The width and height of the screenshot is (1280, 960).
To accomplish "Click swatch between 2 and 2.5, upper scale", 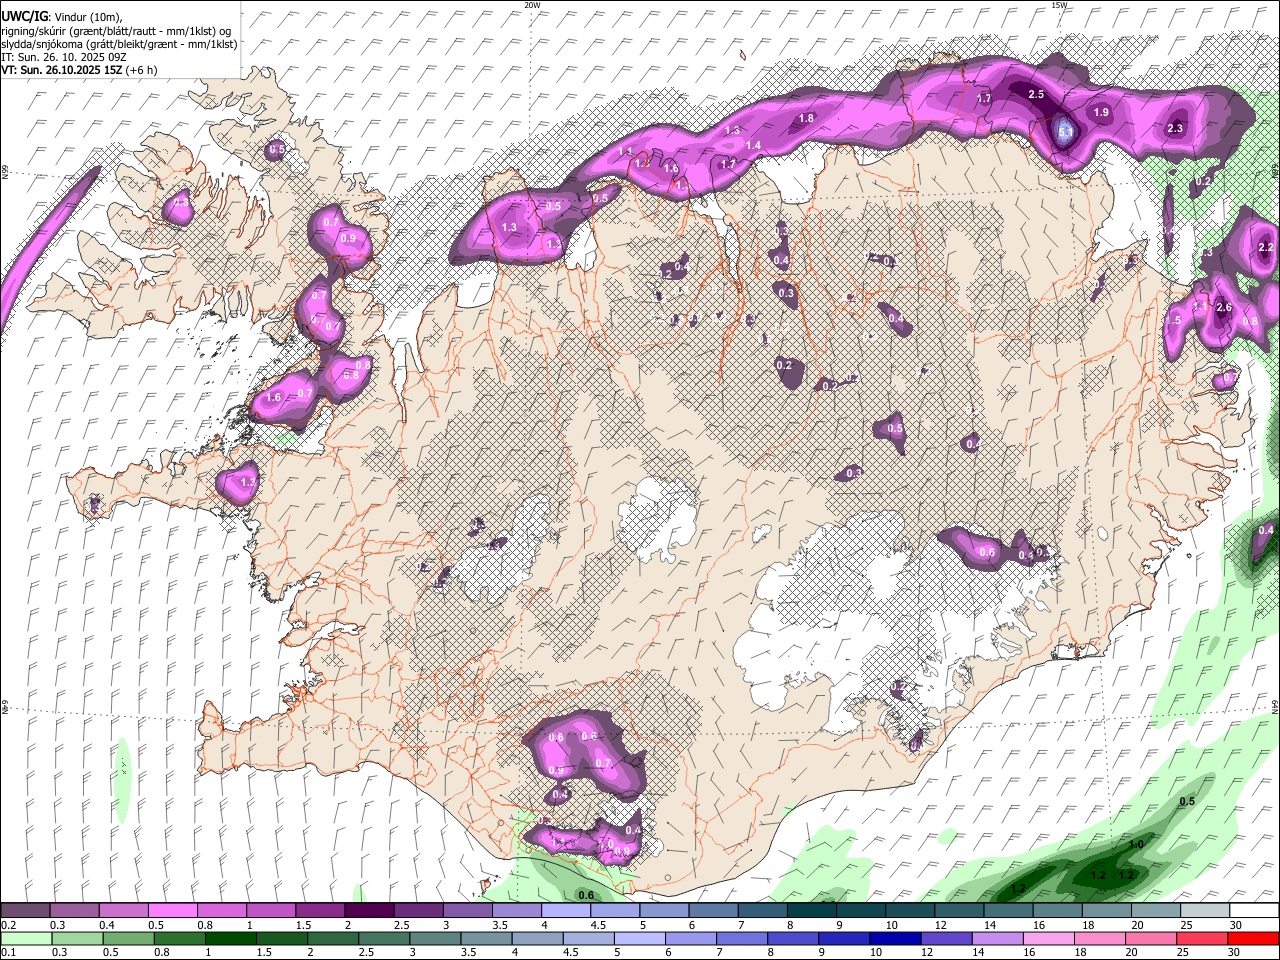I will [x=369, y=911].
